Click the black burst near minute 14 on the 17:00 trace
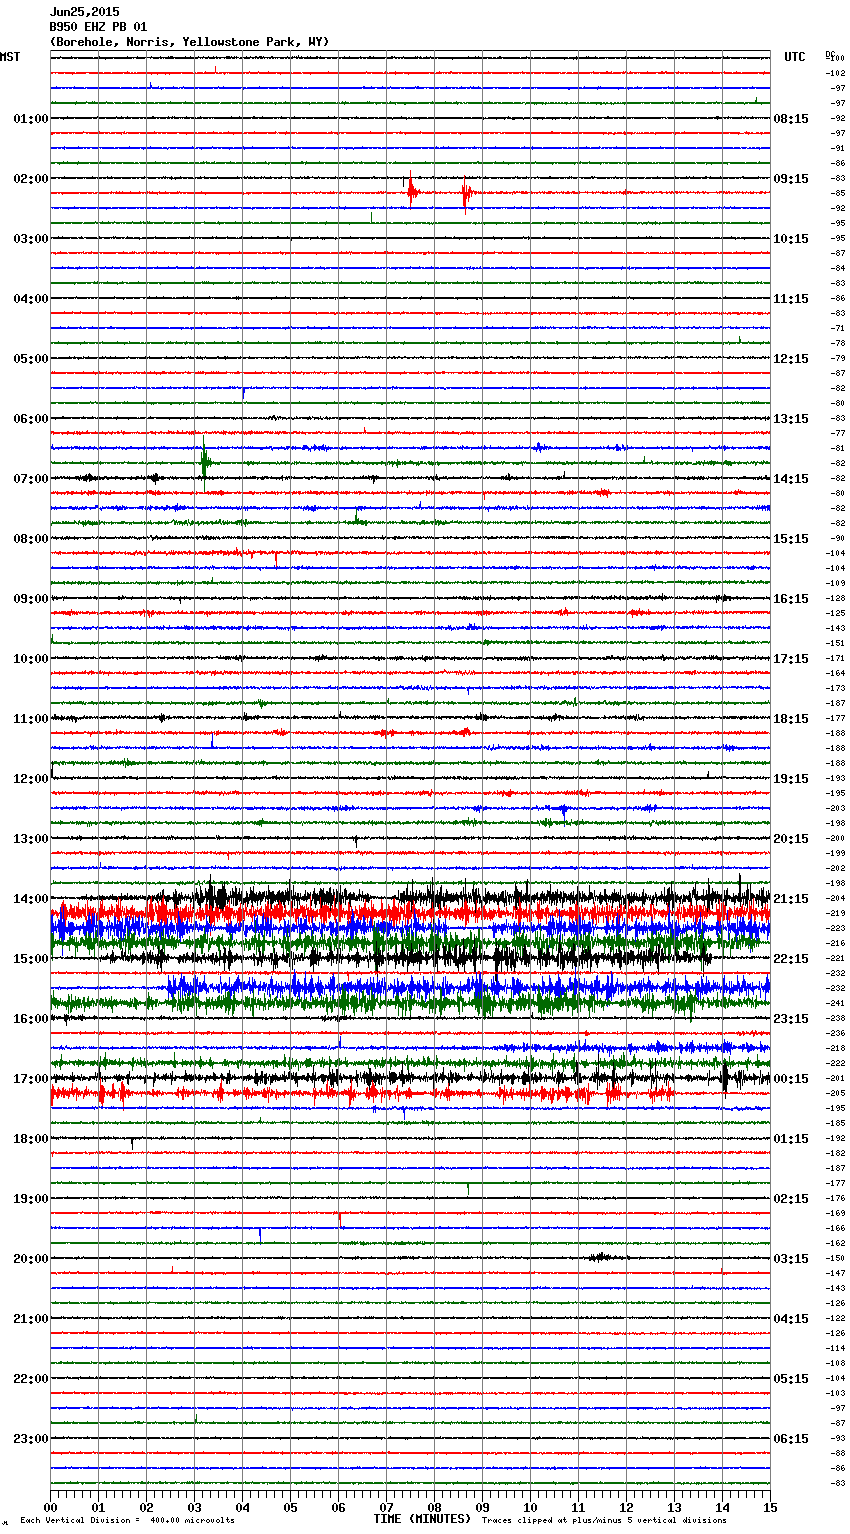The image size is (850, 1534). (725, 1078)
